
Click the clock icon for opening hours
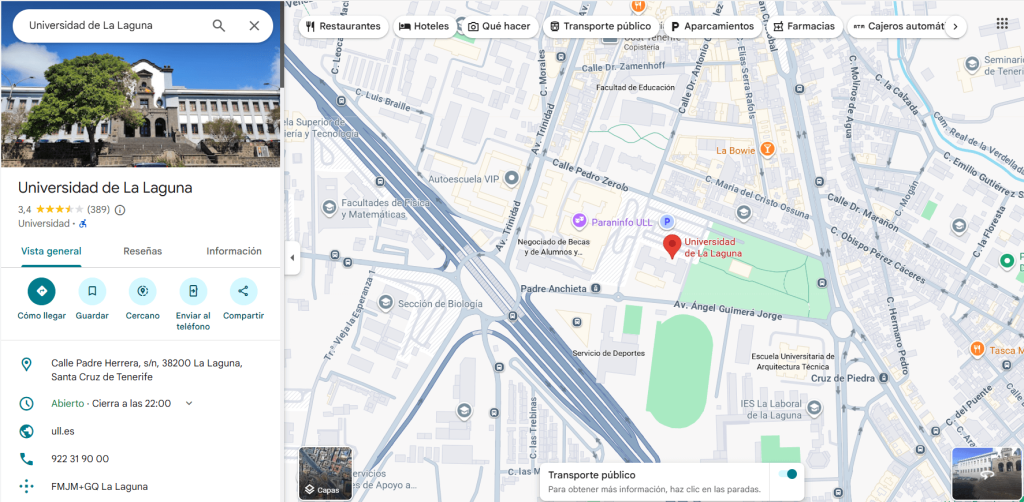(26, 403)
